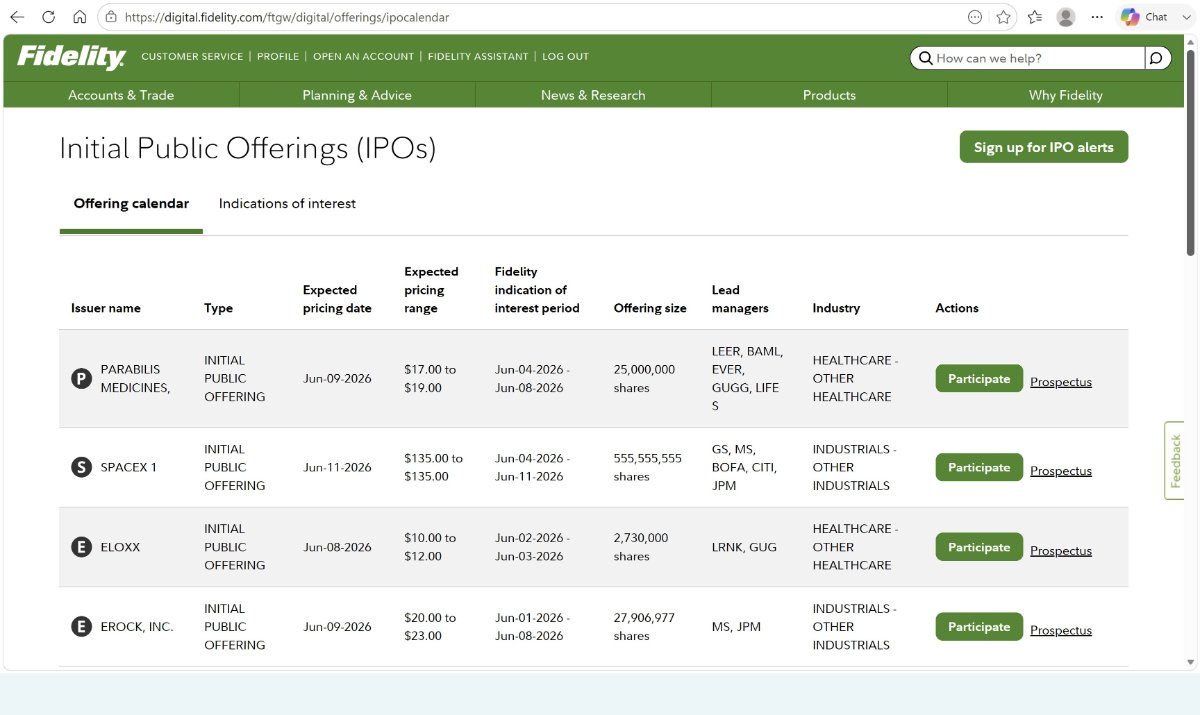
Task: Open the SpaceX 1 prospectus
Action: click(x=1061, y=471)
